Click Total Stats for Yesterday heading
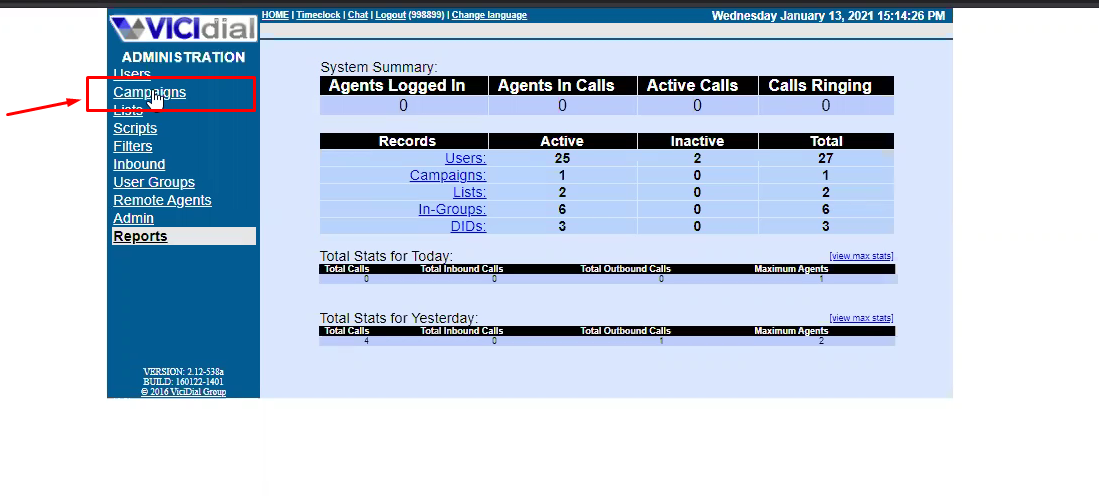The height and width of the screenshot is (496, 1099). (399, 318)
